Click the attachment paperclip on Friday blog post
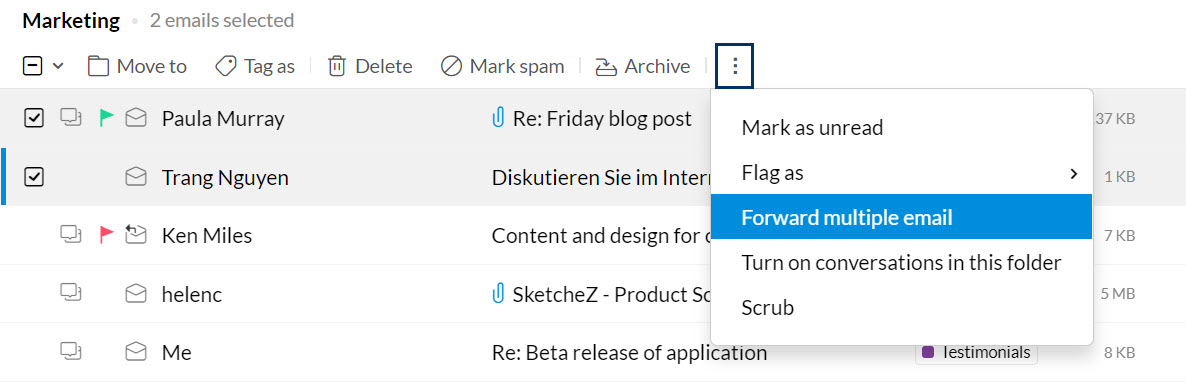 (x=498, y=118)
